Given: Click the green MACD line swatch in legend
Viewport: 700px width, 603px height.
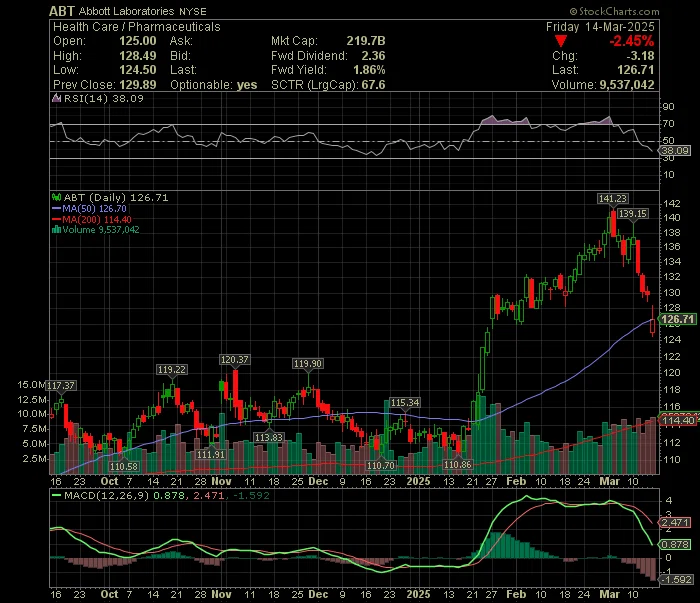Looking at the screenshot, I should click(57, 495).
